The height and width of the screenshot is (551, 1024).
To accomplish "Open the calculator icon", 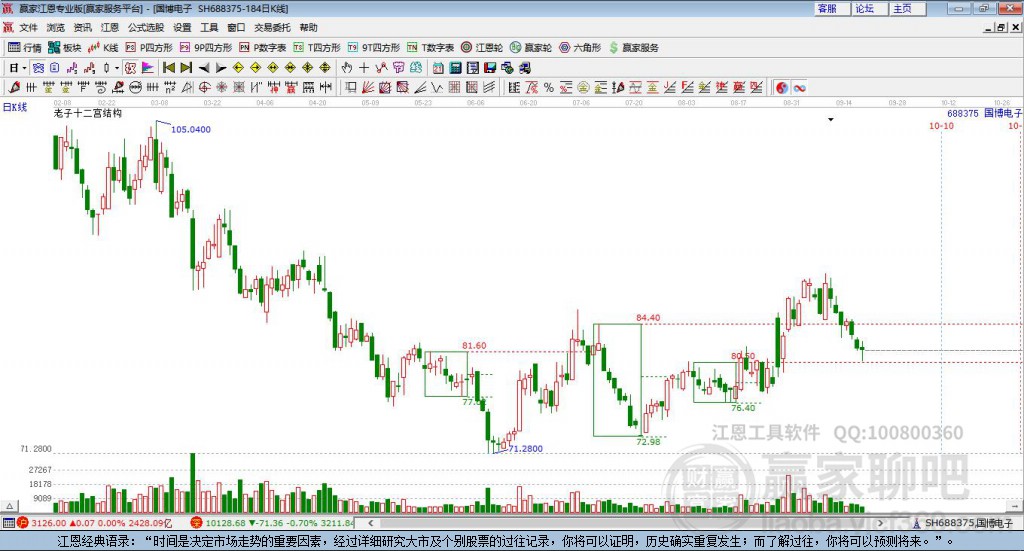I will (x=455, y=68).
